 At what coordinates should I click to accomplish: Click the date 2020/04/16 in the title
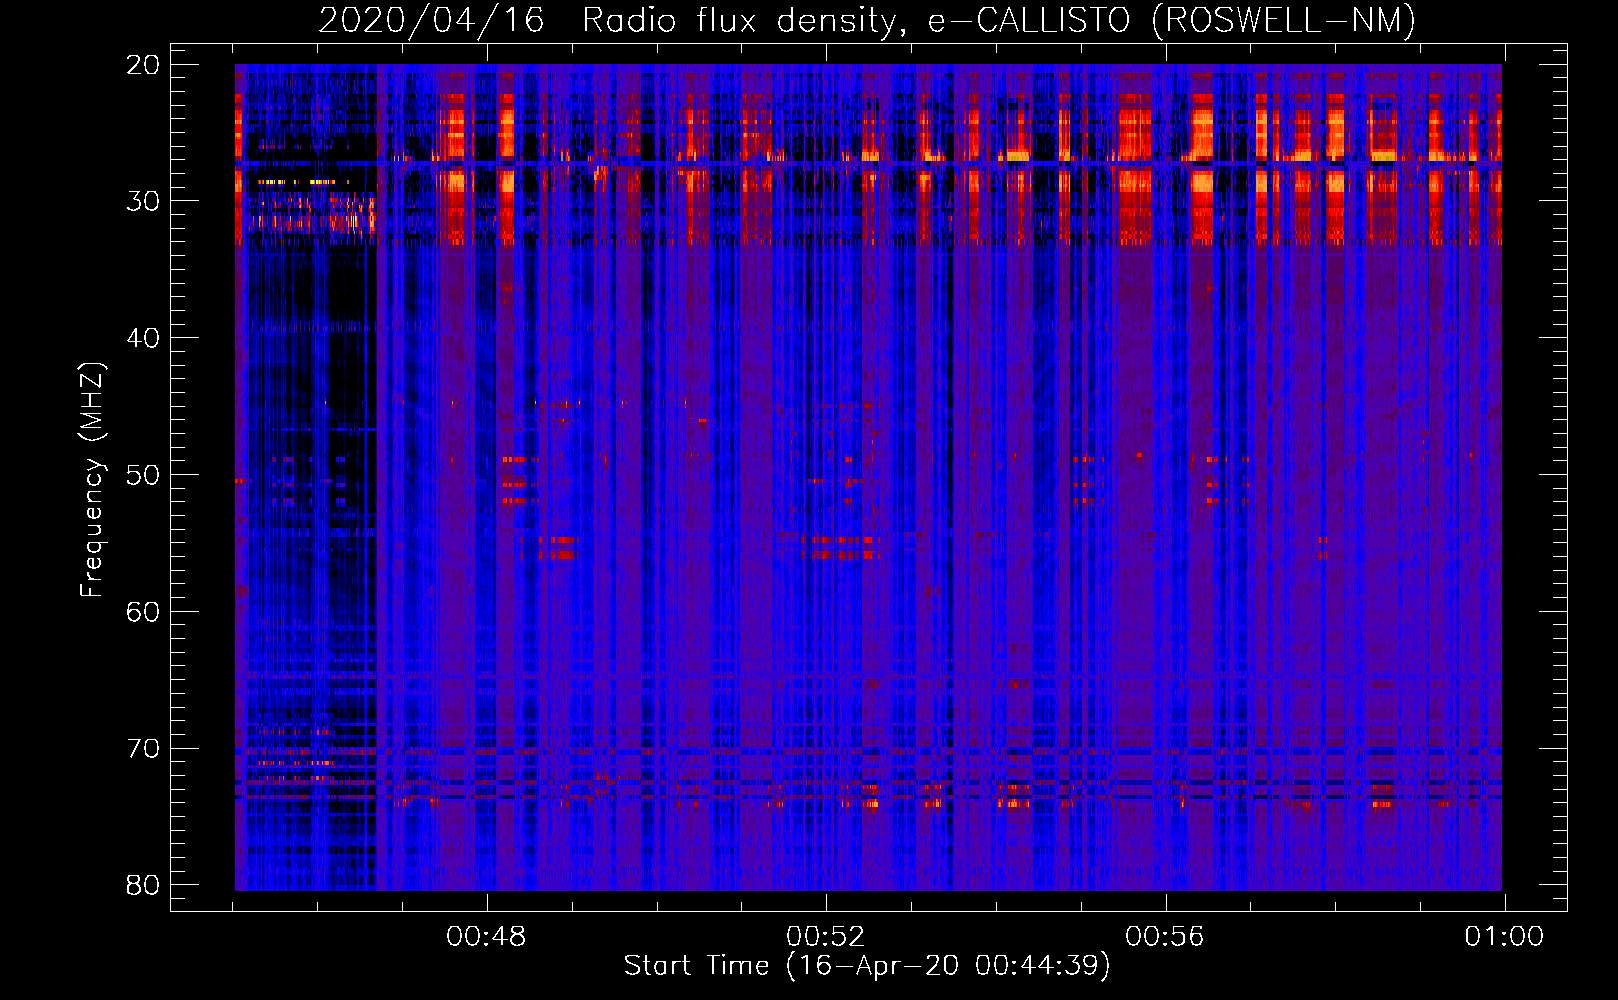(x=431, y=20)
